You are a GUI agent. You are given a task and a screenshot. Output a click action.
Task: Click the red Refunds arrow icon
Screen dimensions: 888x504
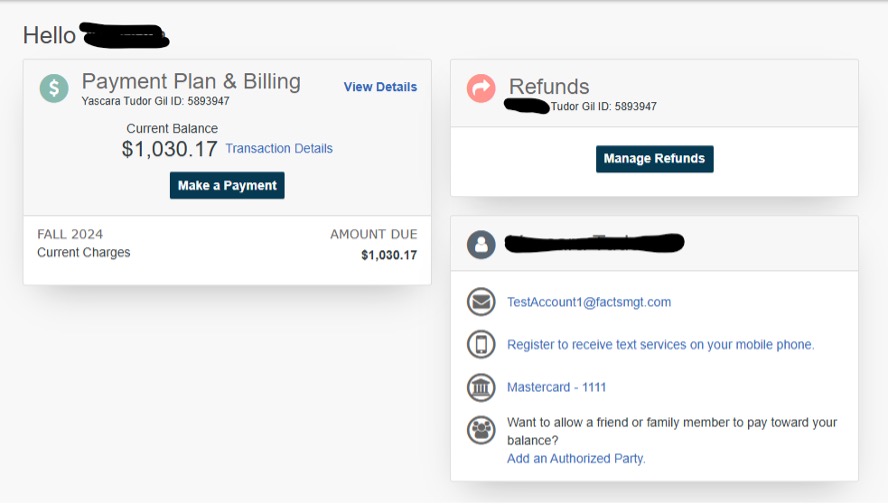point(481,89)
